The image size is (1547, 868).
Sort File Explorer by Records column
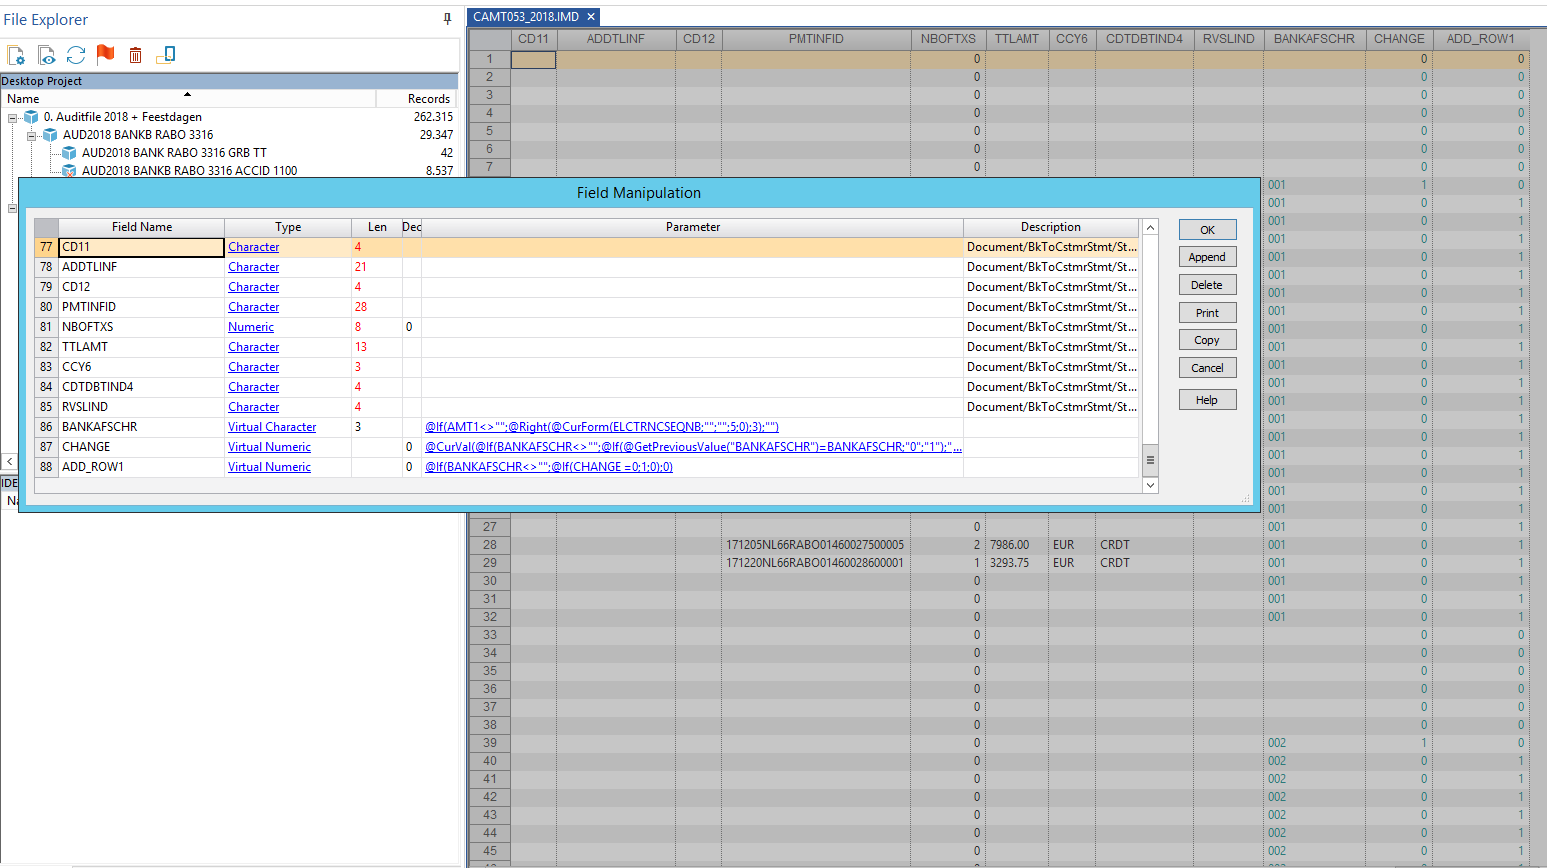point(428,99)
